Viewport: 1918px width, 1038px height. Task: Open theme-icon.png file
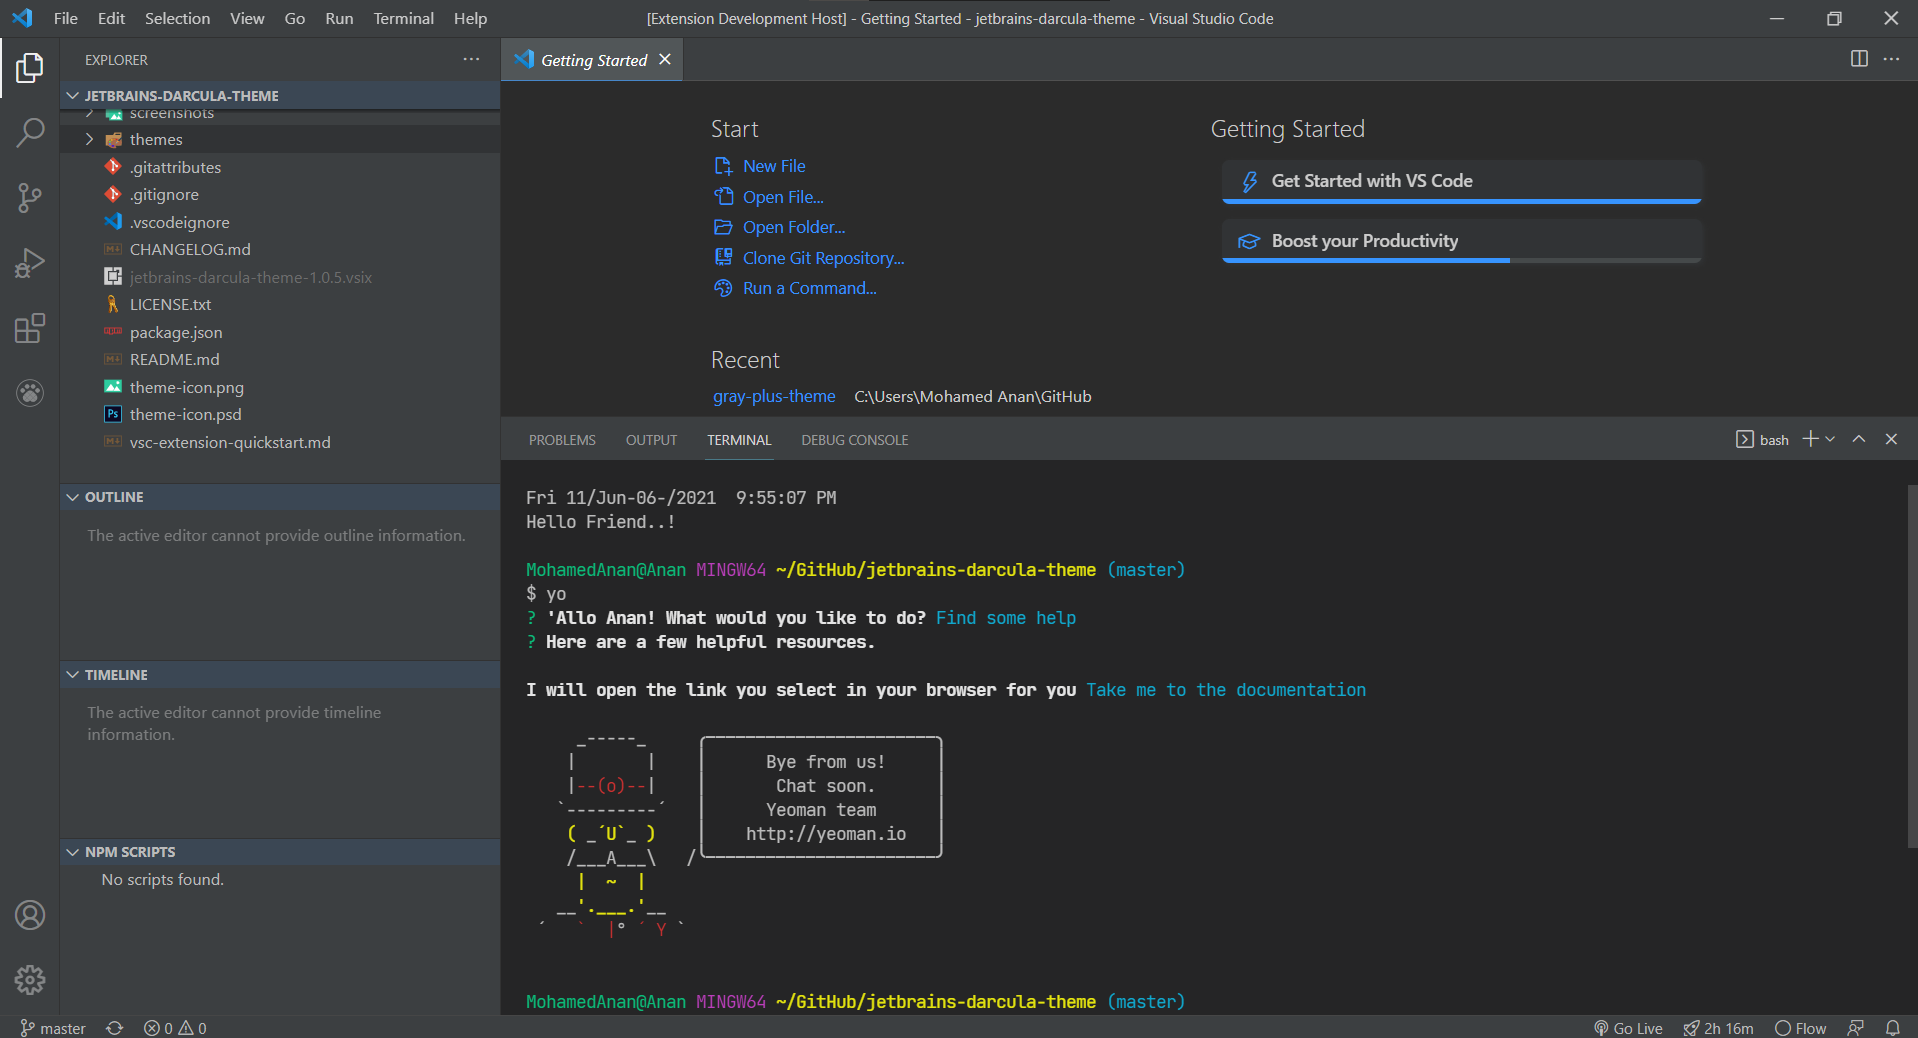pos(280,387)
